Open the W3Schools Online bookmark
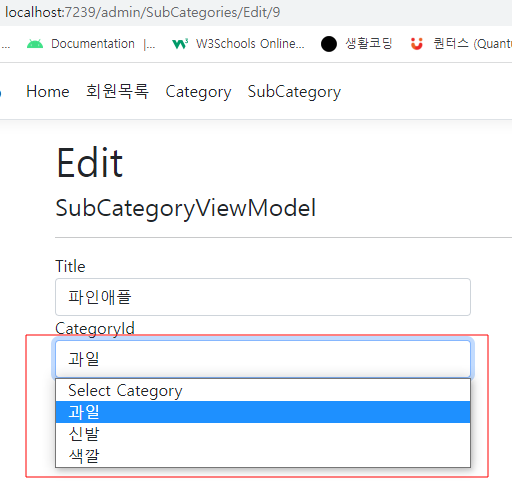Image resolution: width=512 pixels, height=503 pixels. tap(238, 44)
